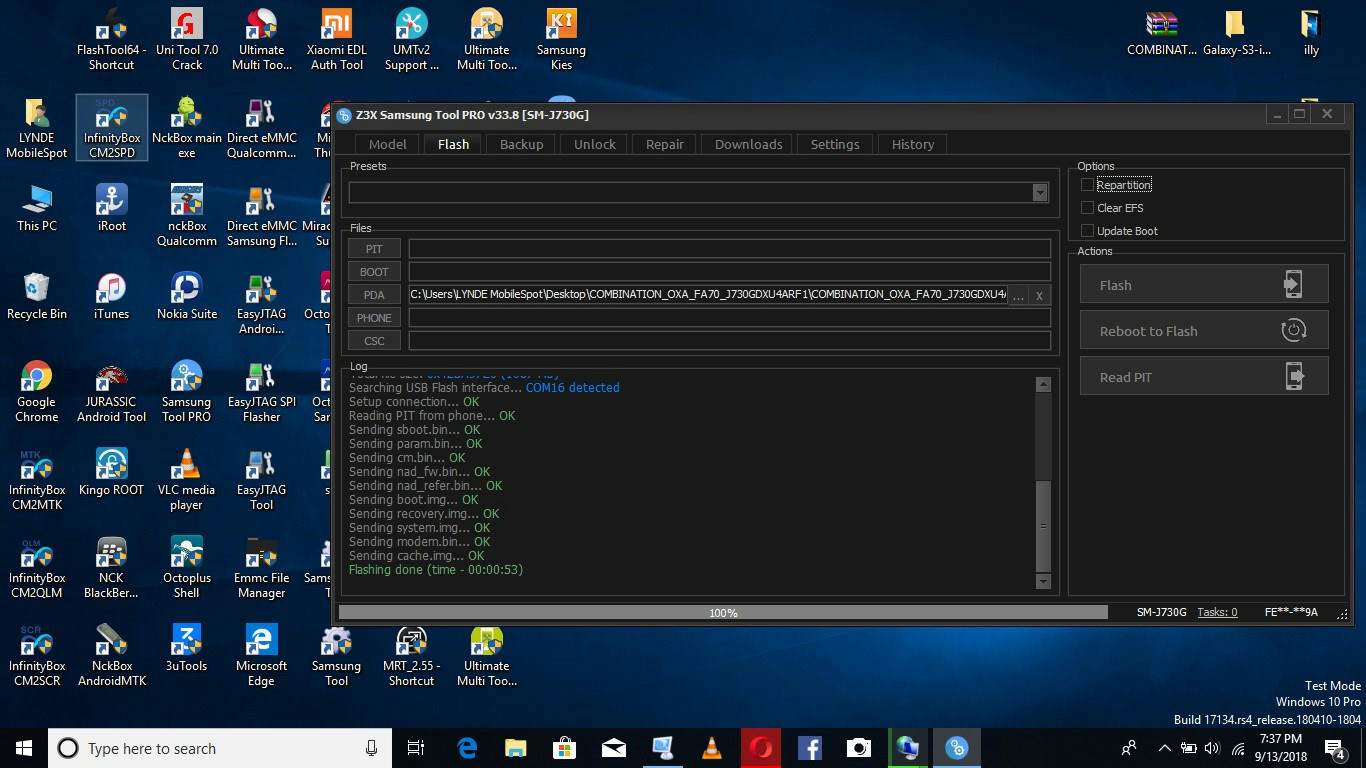Launch Kingo ROOT desktop icon
This screenshot has height=768, width=1366.
tap(111, 473)
